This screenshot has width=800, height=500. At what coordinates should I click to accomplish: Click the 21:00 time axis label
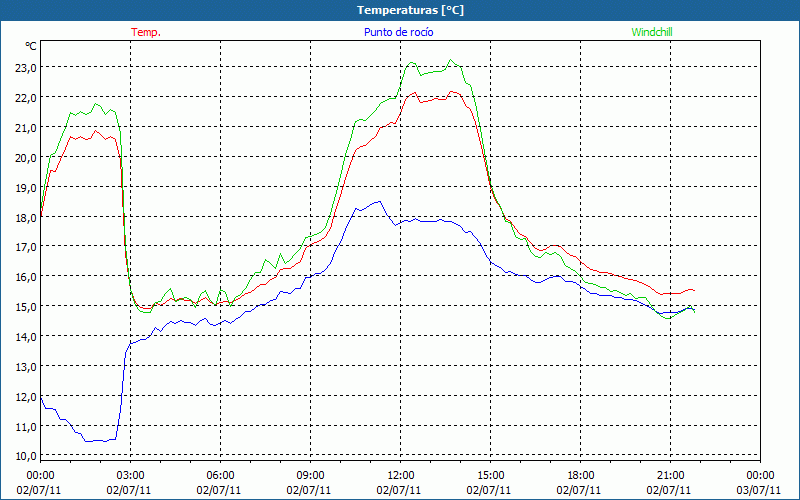point(670,476)
